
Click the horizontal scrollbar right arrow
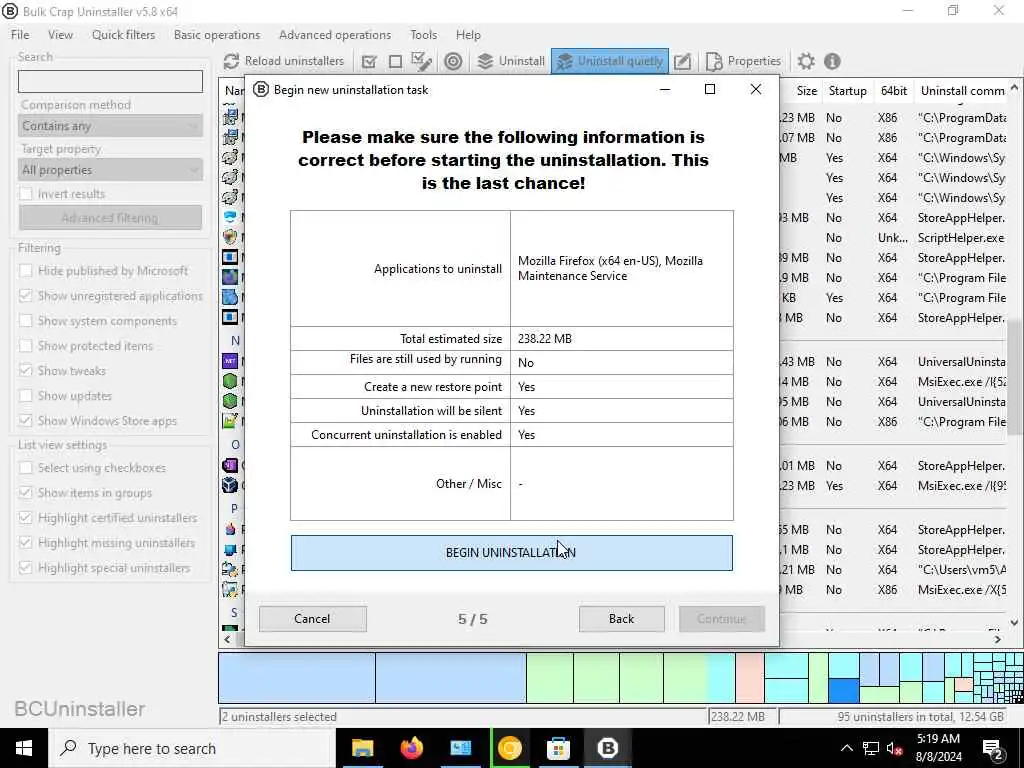(x=997, y=639)
